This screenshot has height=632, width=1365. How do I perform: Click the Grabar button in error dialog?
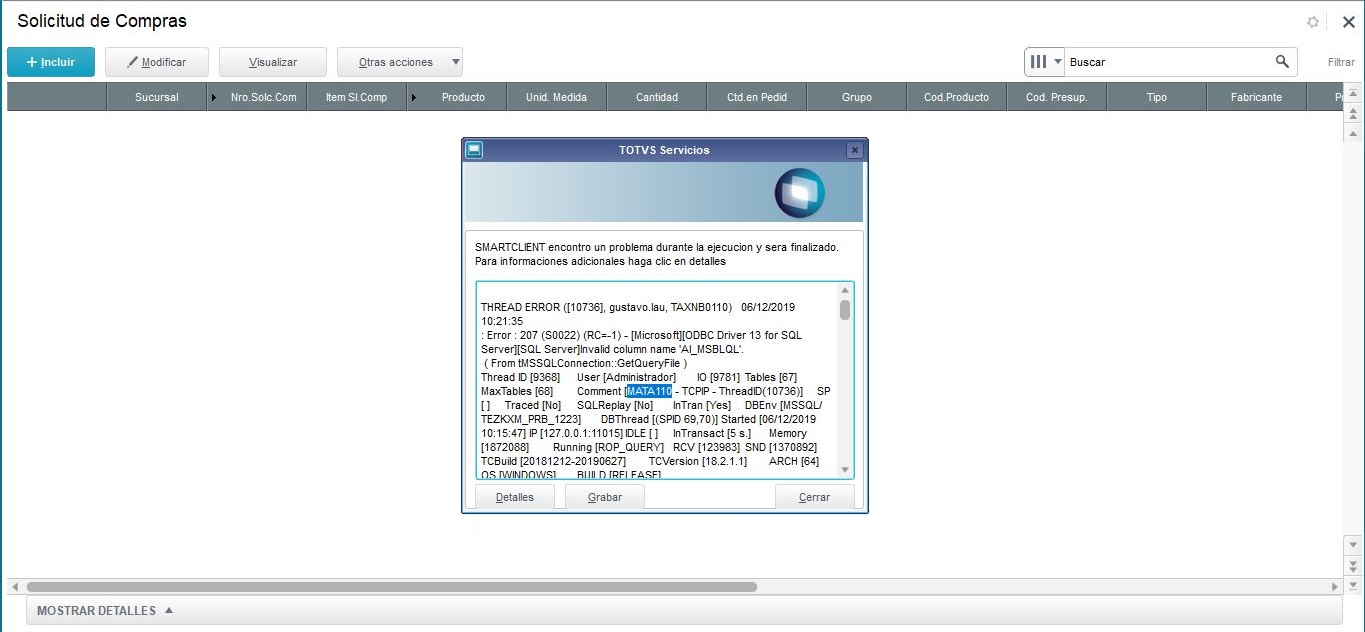click(x=605, y=497)
